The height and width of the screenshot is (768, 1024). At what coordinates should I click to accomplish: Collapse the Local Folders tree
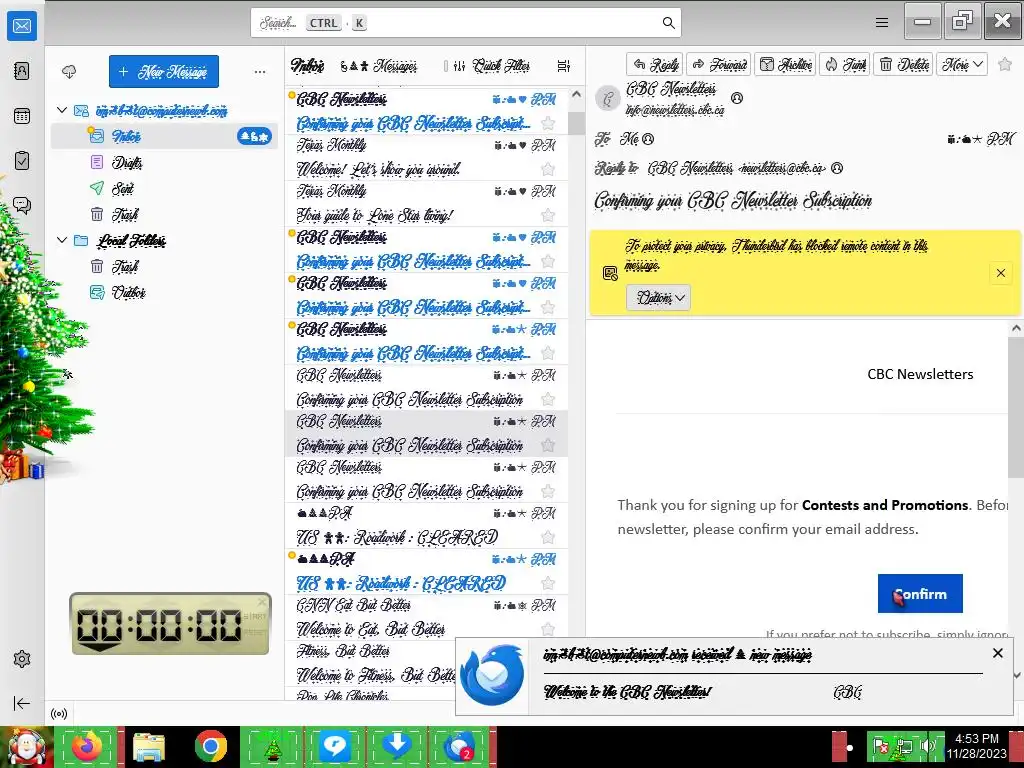point(62,240)
